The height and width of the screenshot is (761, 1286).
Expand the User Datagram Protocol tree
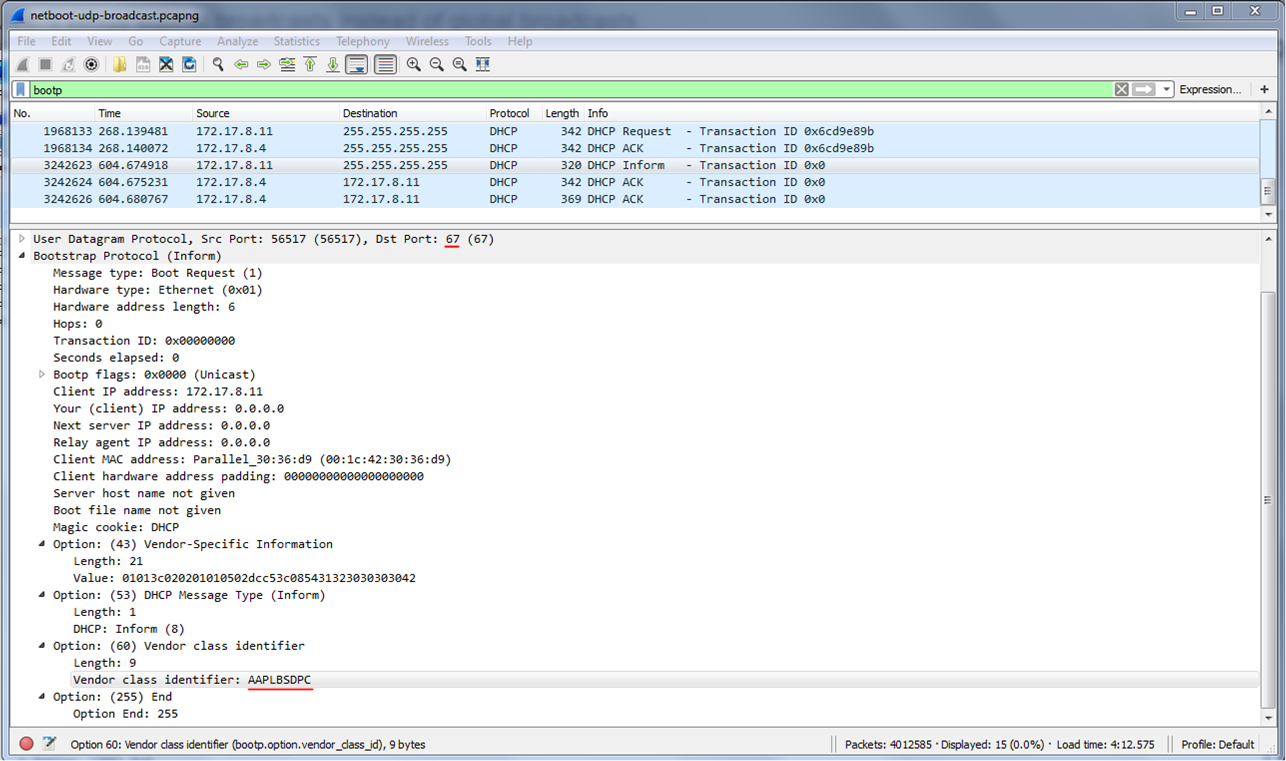click(x=22, y=239)
